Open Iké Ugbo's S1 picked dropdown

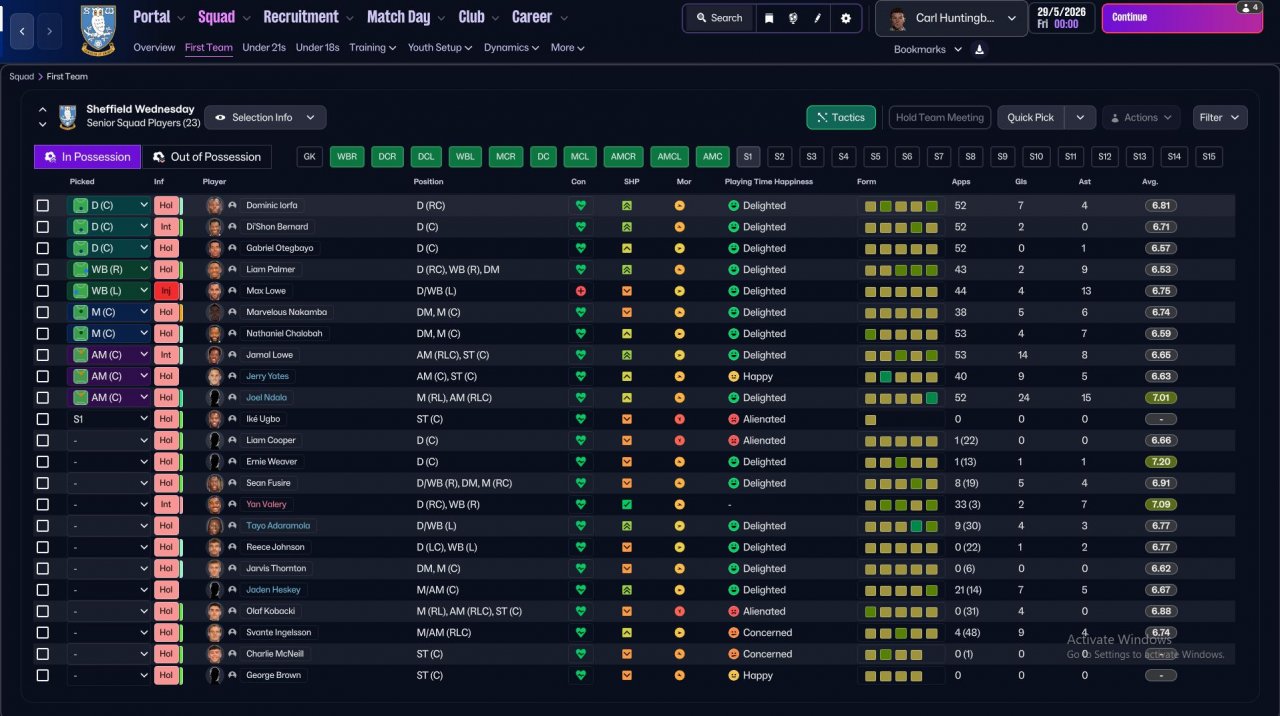point(109,419)
